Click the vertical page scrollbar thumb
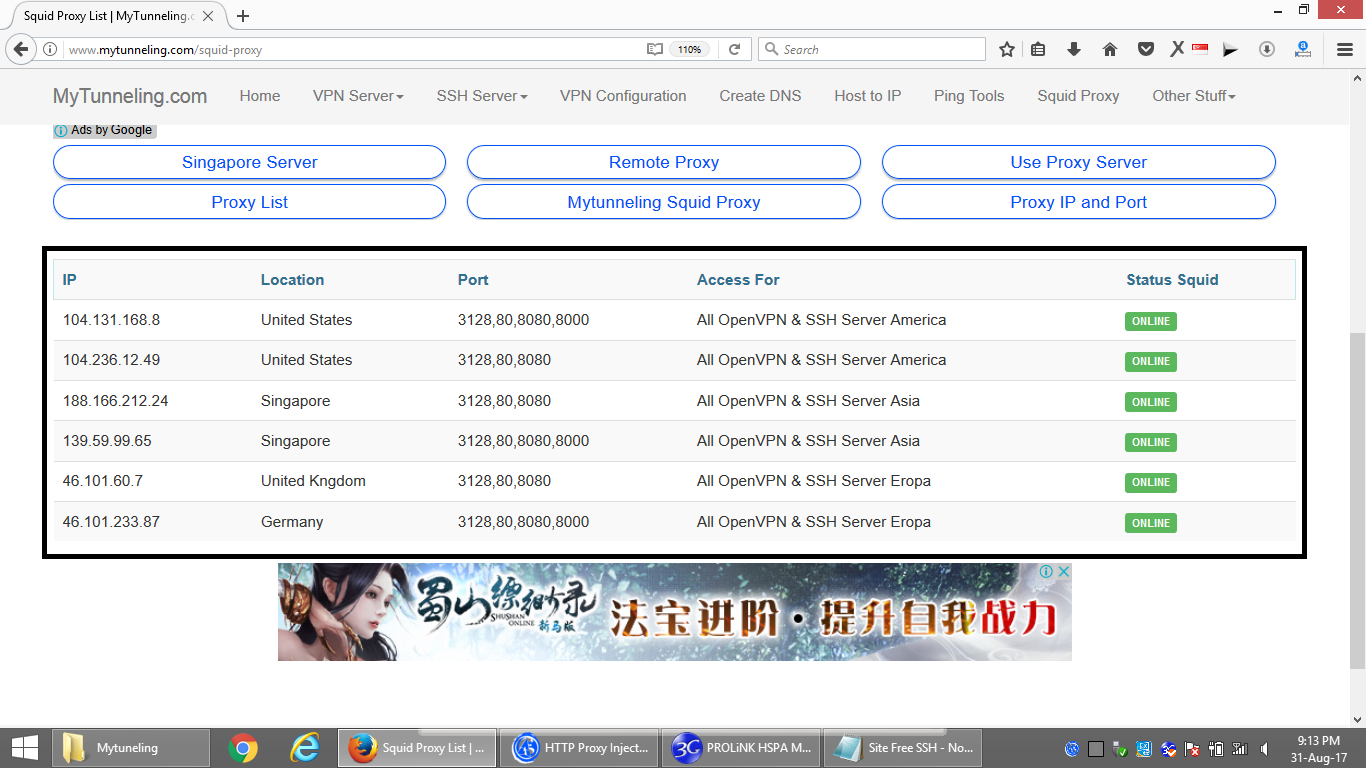The height and width of the screenshot is (768, 1366). point(1357,500)
